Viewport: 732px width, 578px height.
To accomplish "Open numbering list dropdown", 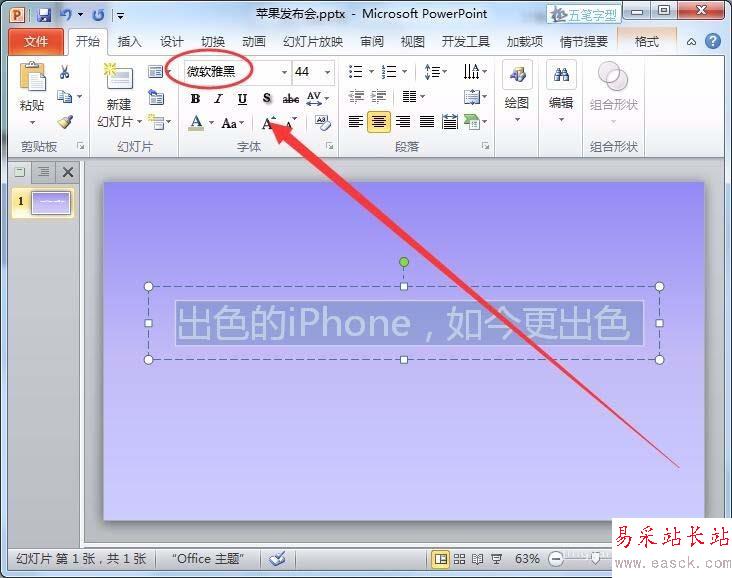I will (x=404, y=72).
